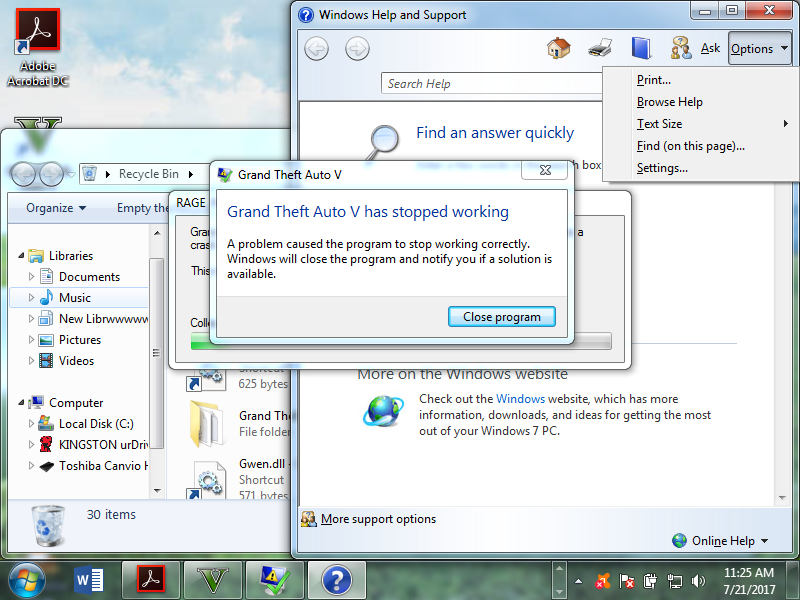Select New Librwwwww library item

click(x=104, y=318)
